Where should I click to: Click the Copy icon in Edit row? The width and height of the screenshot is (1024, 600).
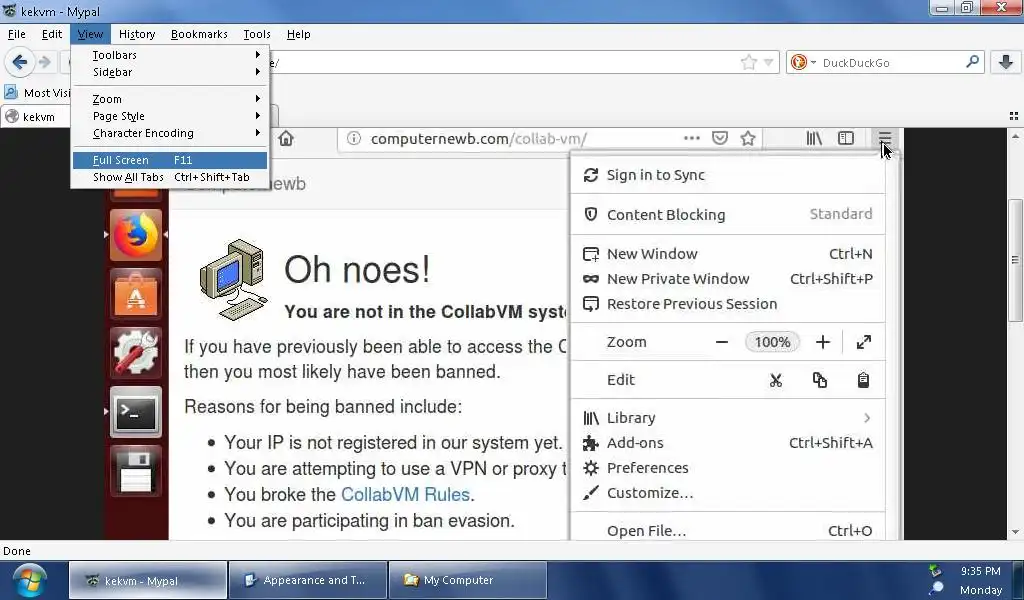(820, 380)
